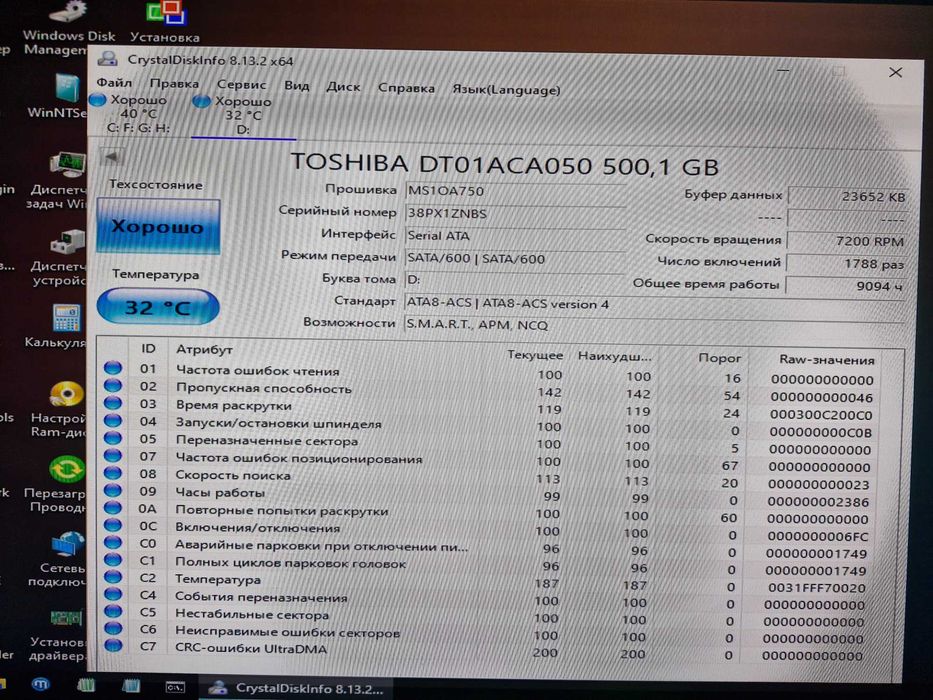The image size is (933, 700).
Task: Click the previous disk arrow button
Action: (x=111, y=158)
